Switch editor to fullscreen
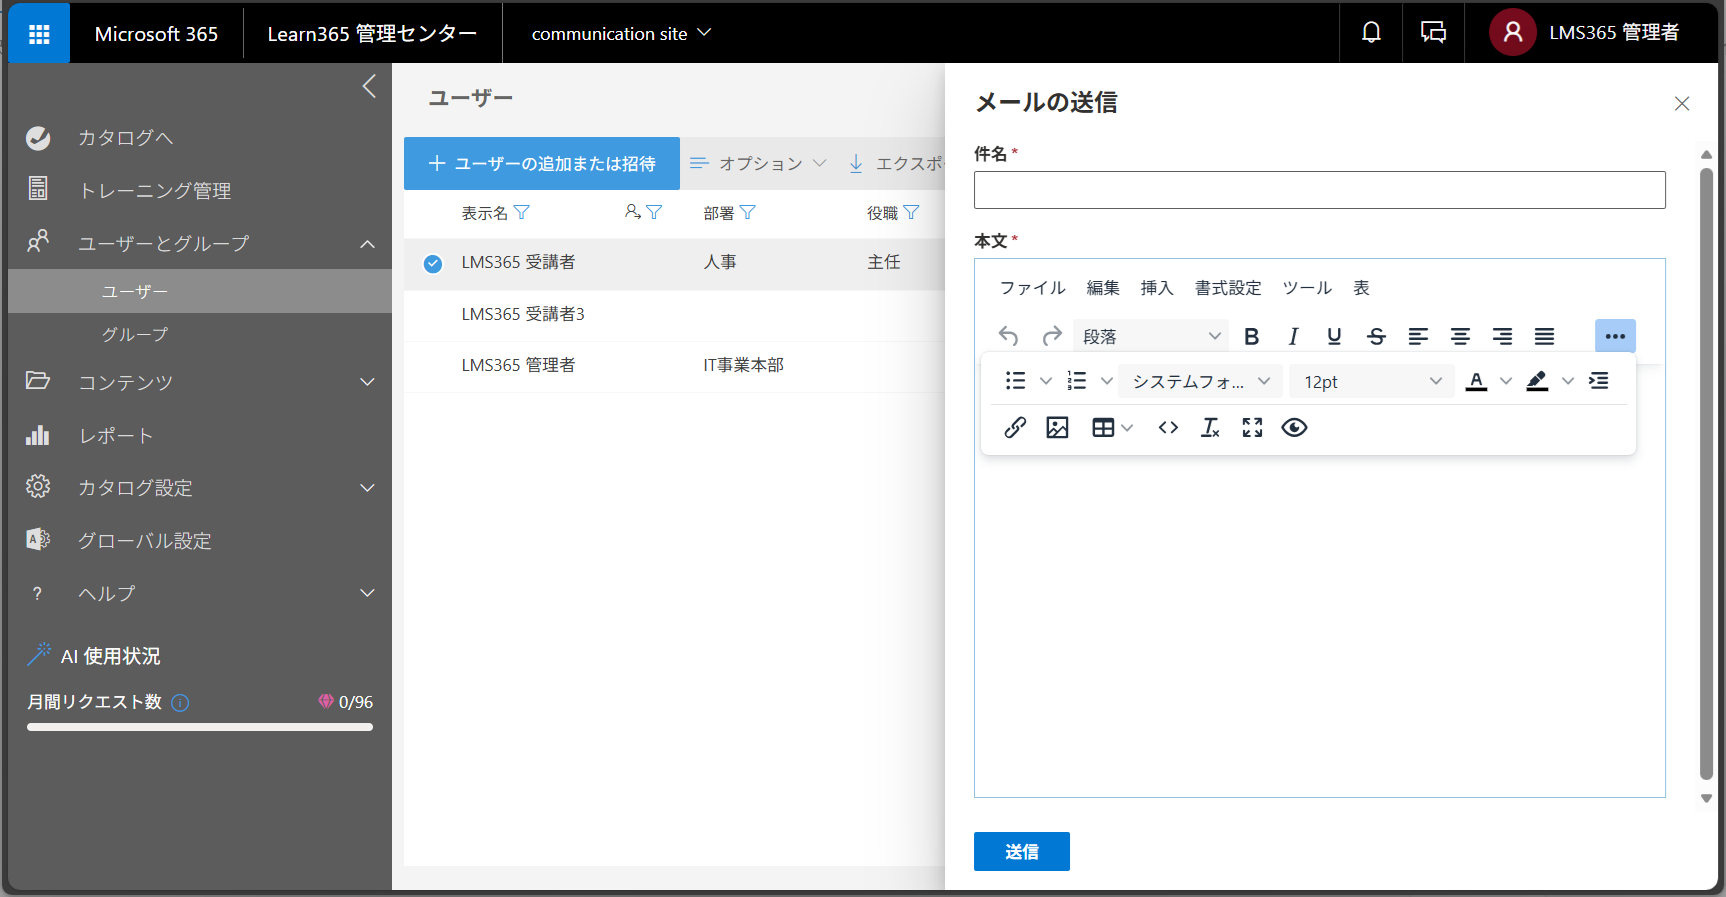The height and width of the screenshot is (897, 1726). pyautogui.click(x=1252, y=428)
